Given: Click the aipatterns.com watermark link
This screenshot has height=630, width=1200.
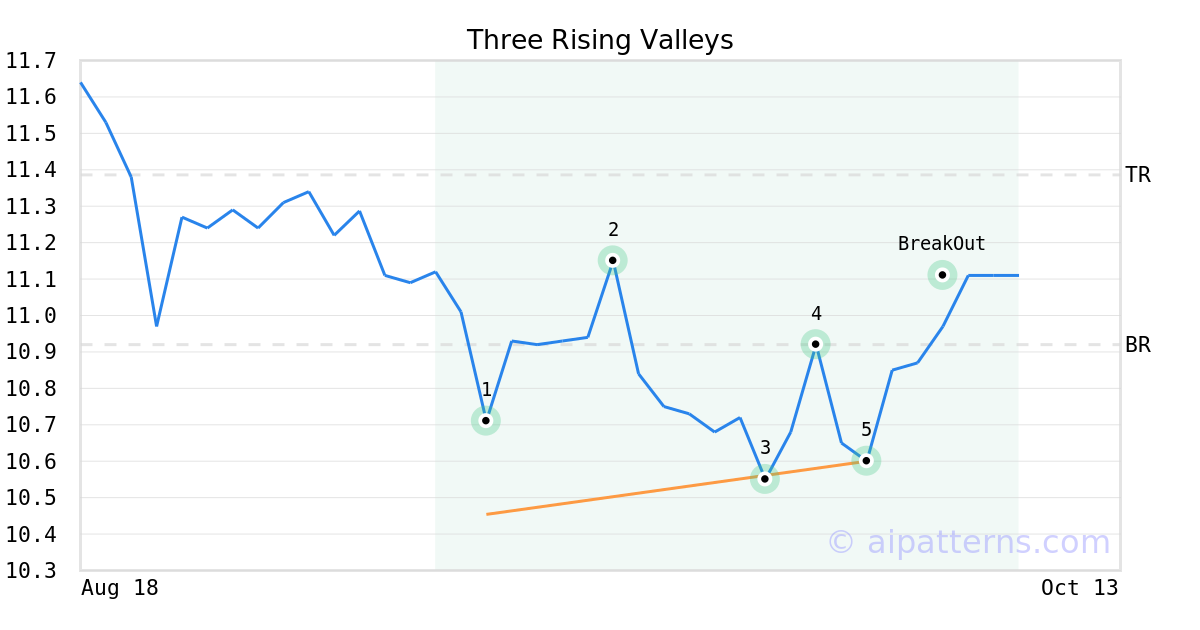Looking at the screenshot, I should 968,542.
